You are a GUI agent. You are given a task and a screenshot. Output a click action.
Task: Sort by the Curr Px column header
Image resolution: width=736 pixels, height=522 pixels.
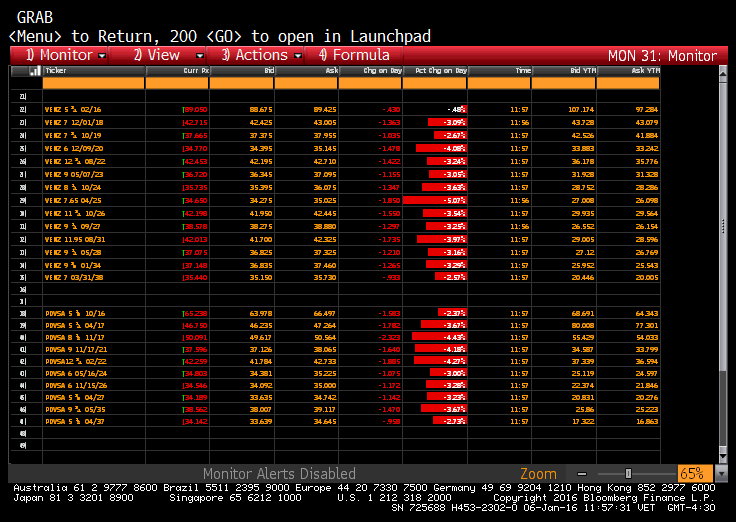coord(177,71)
